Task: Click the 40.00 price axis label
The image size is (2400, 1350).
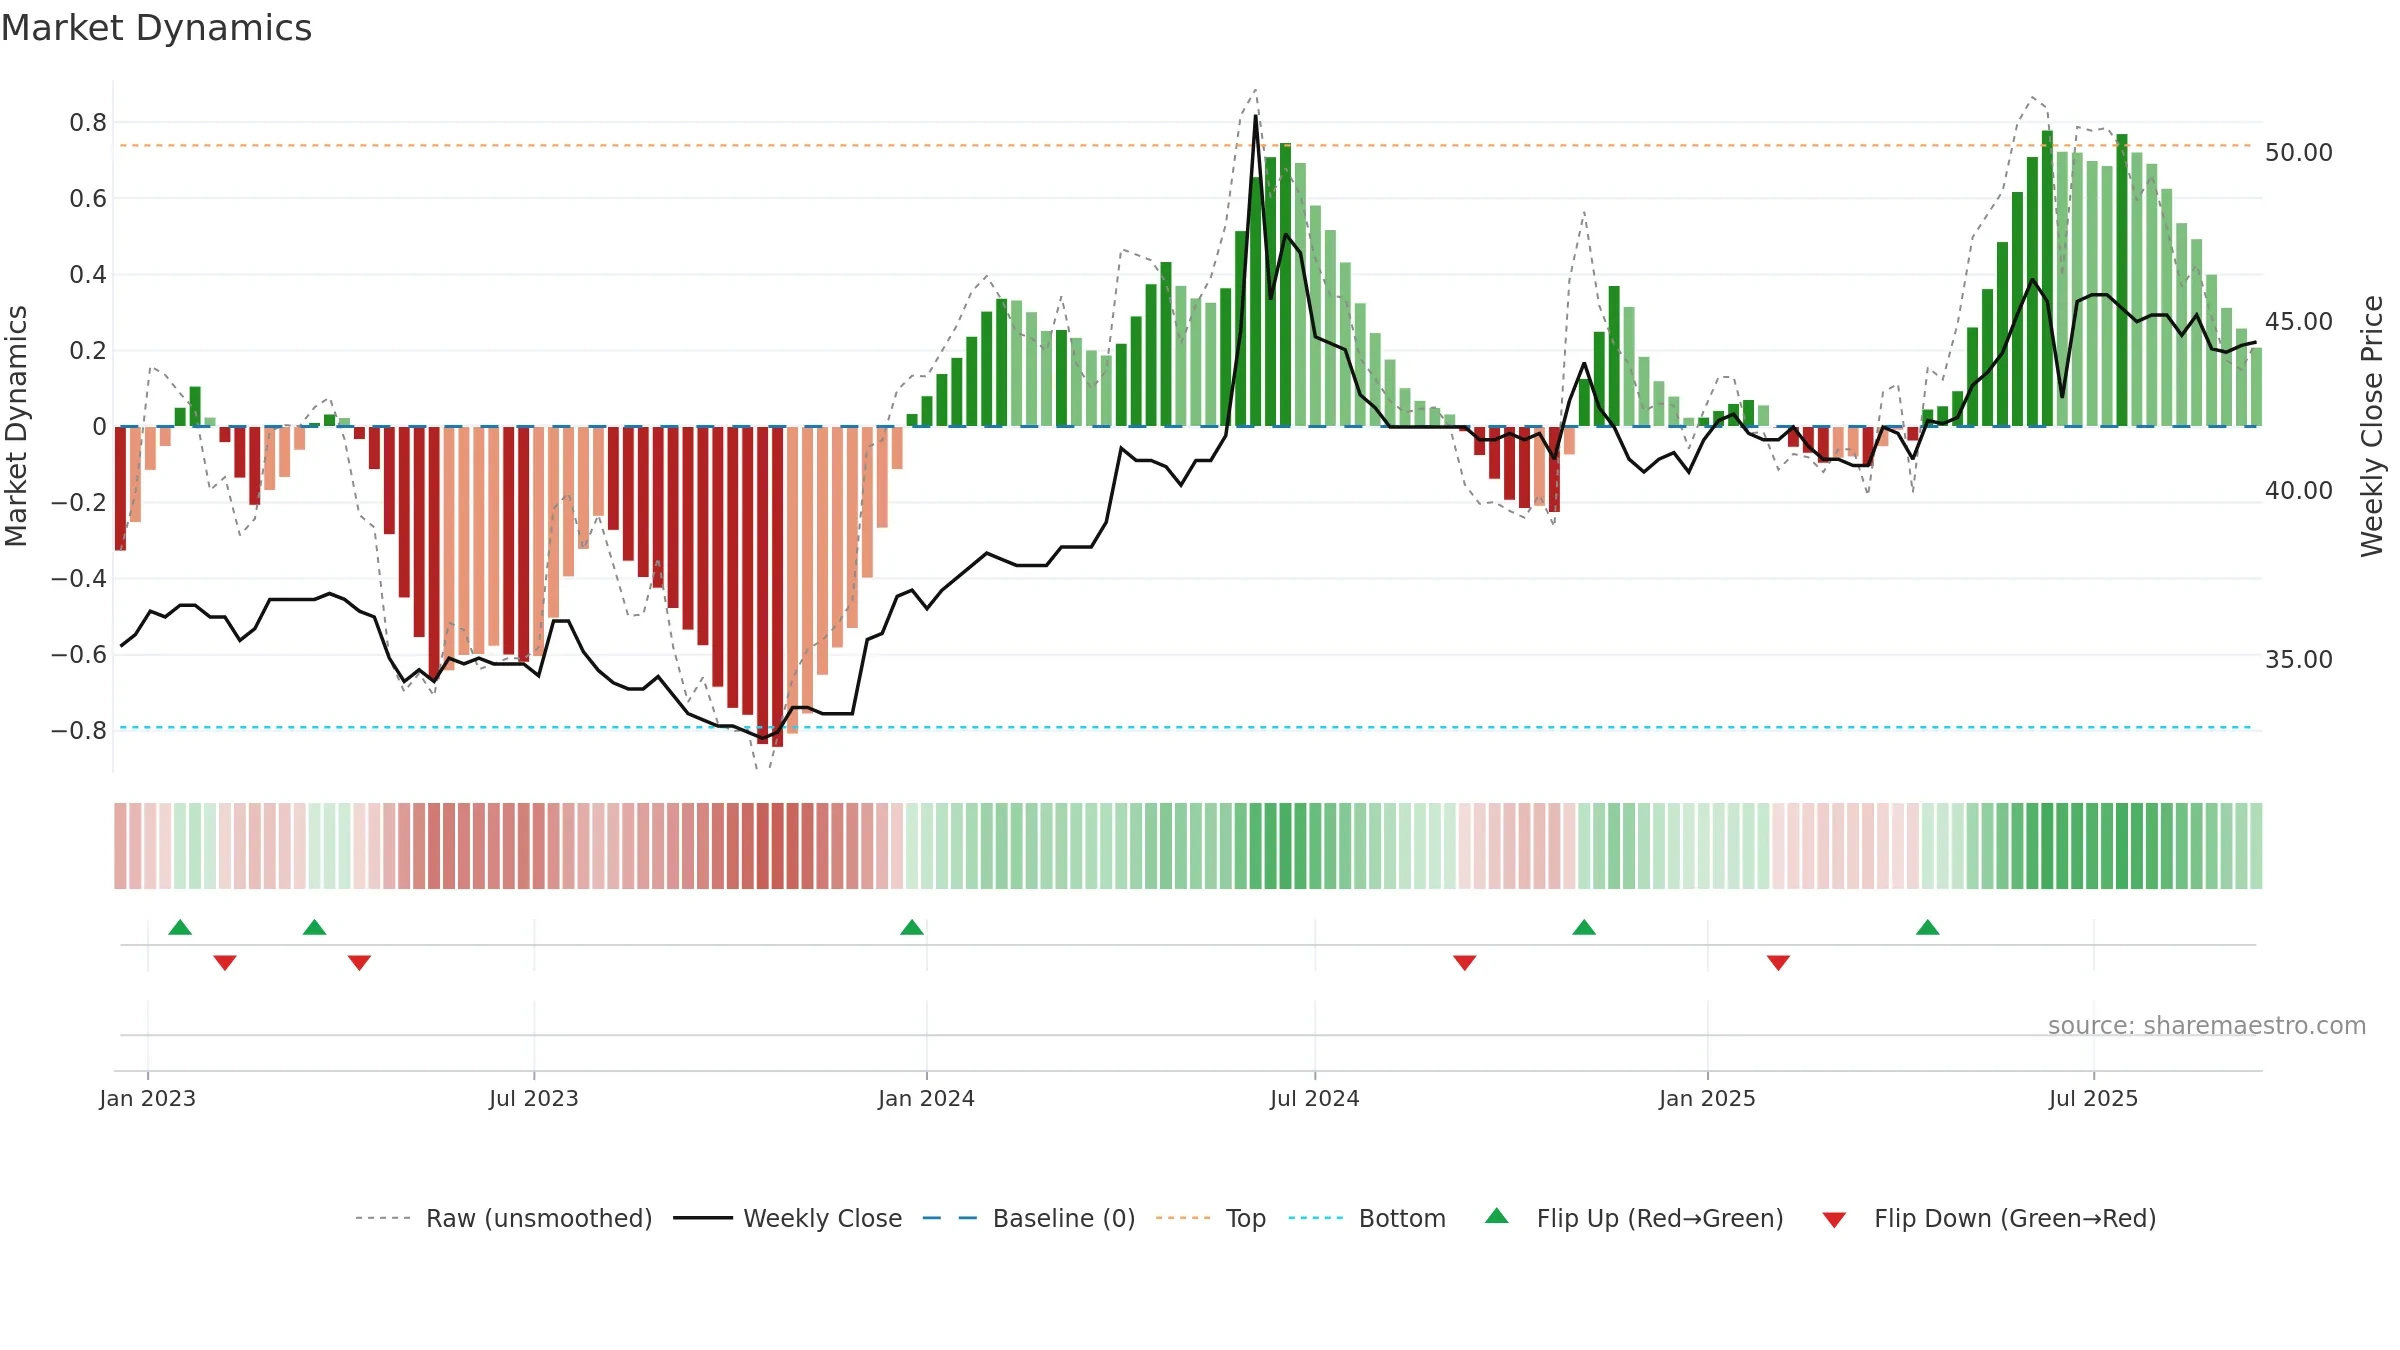Action: pos(2299,491)
